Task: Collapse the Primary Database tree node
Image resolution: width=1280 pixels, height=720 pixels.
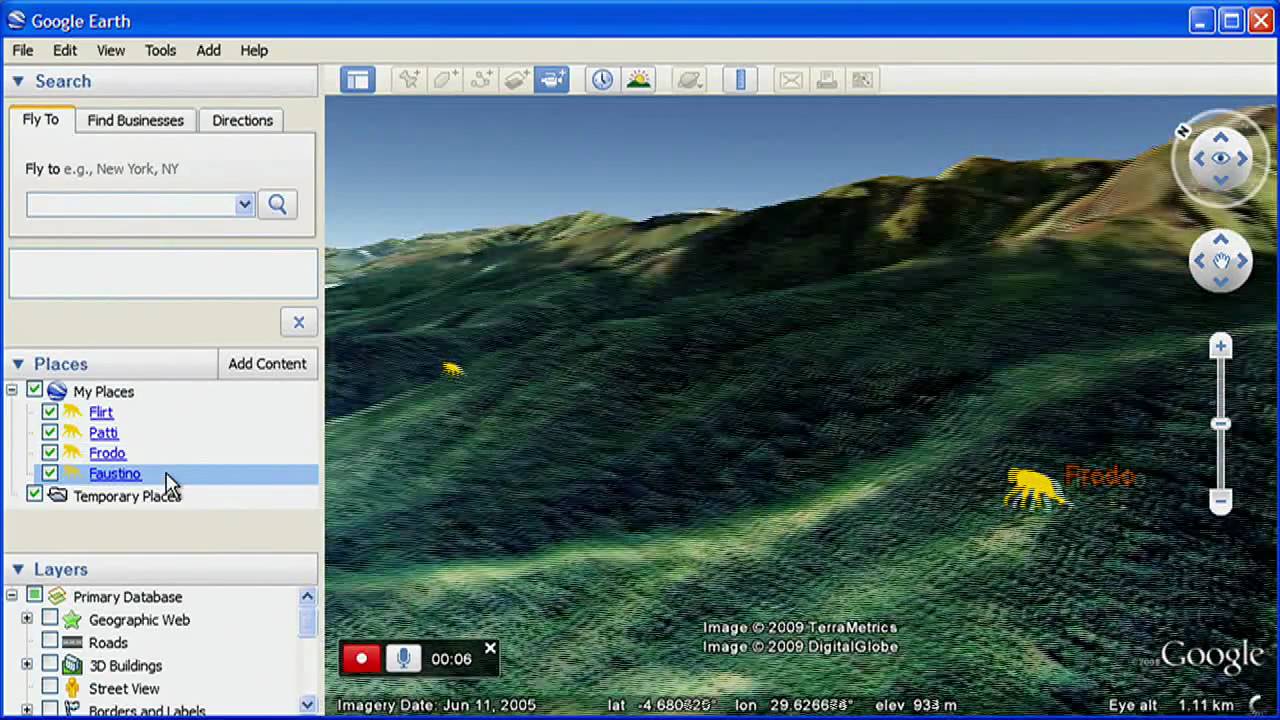Action: point(12,597)
